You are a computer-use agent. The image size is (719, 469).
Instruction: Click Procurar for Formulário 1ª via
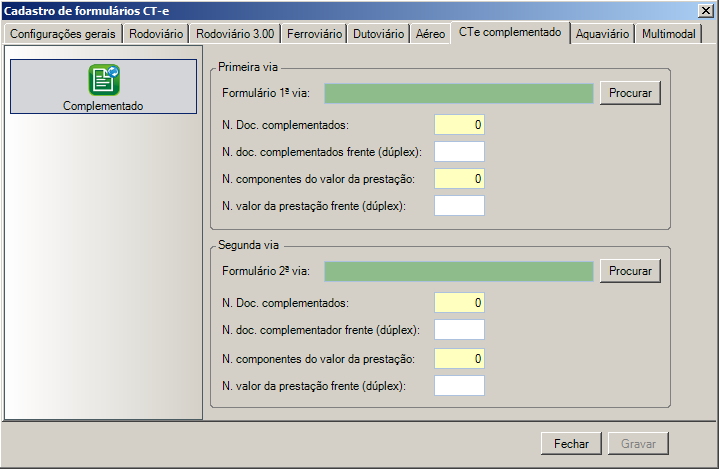pos(630,93)
